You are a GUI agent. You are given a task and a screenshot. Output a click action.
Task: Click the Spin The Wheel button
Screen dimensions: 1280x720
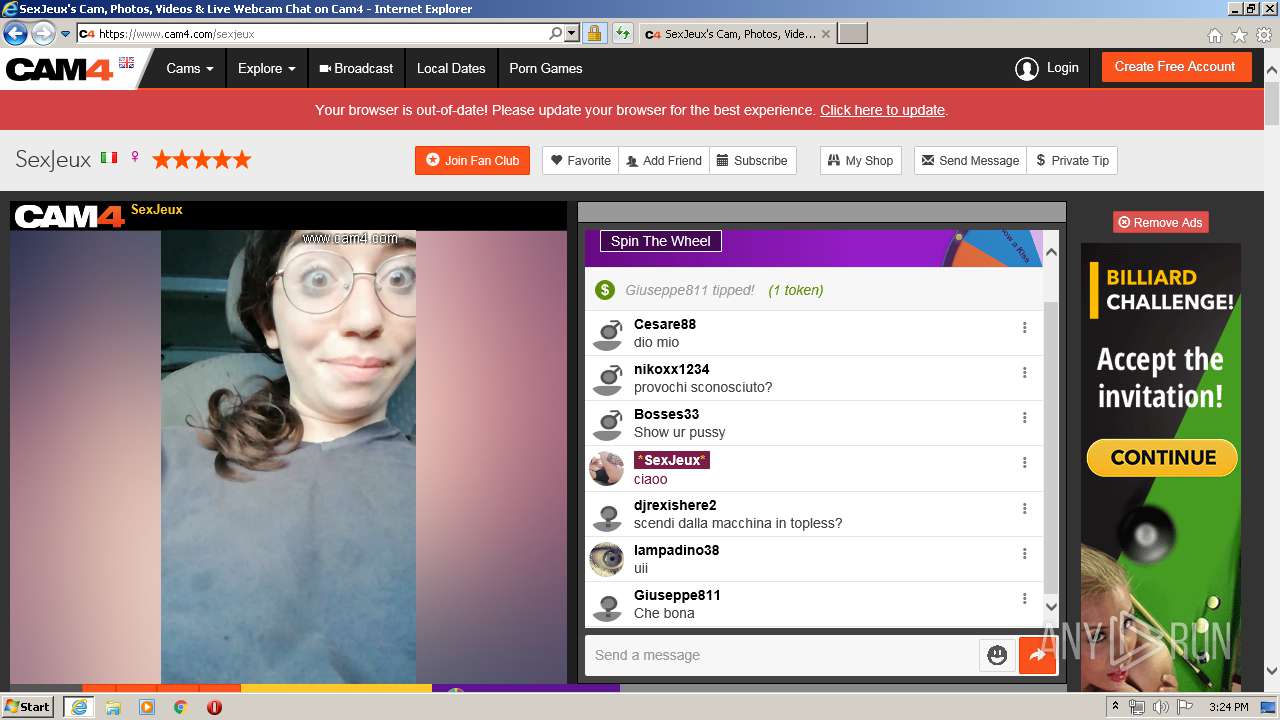(x=661, y=241)
